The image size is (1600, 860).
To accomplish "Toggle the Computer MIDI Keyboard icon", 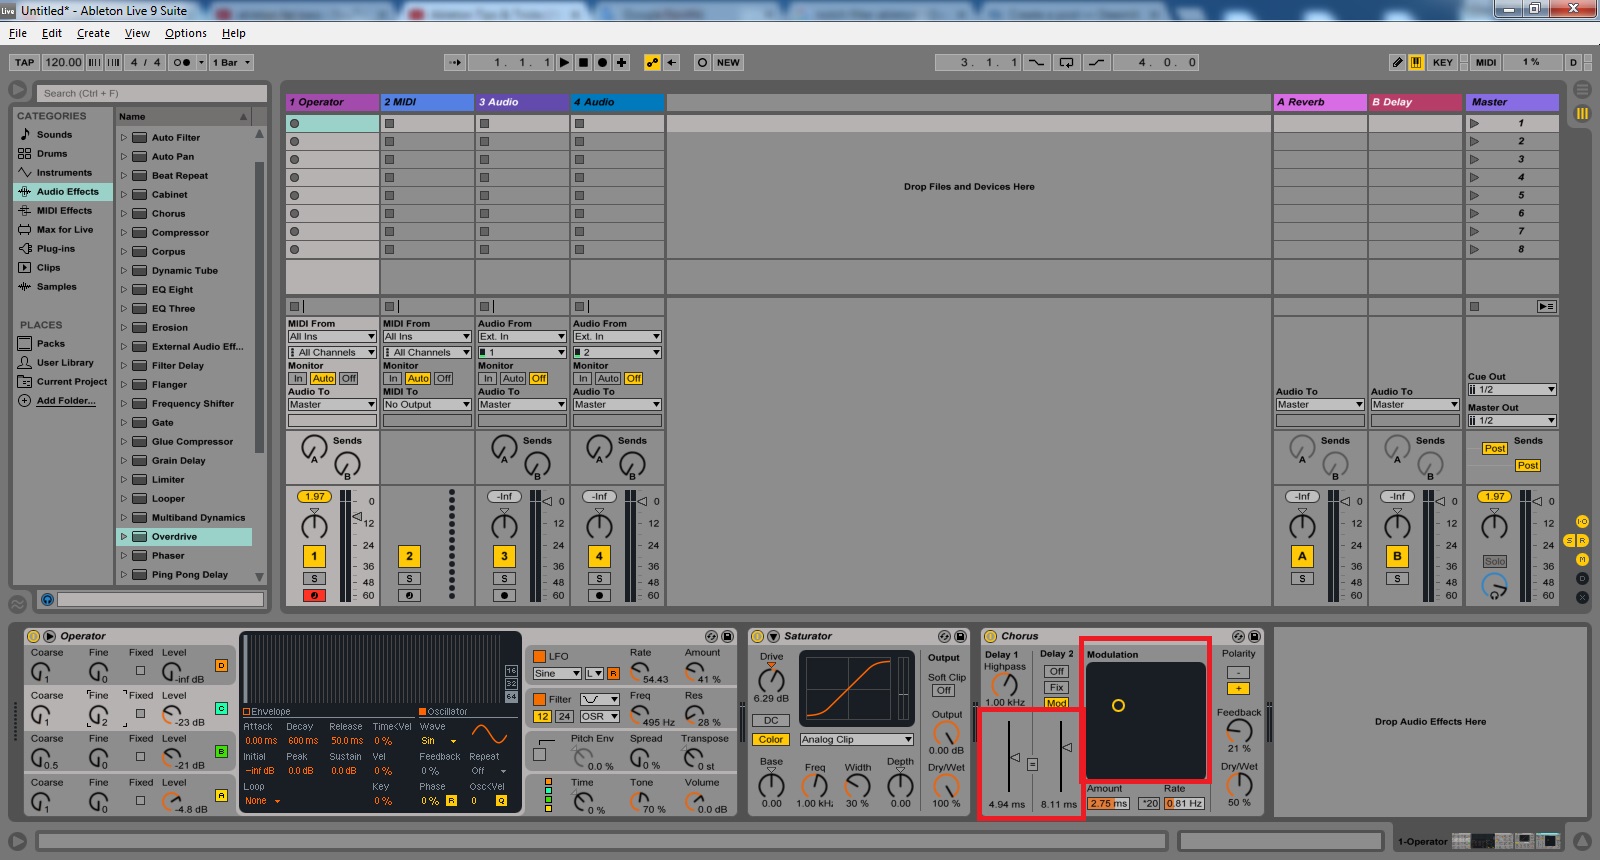I will [x=1416, y=62].
